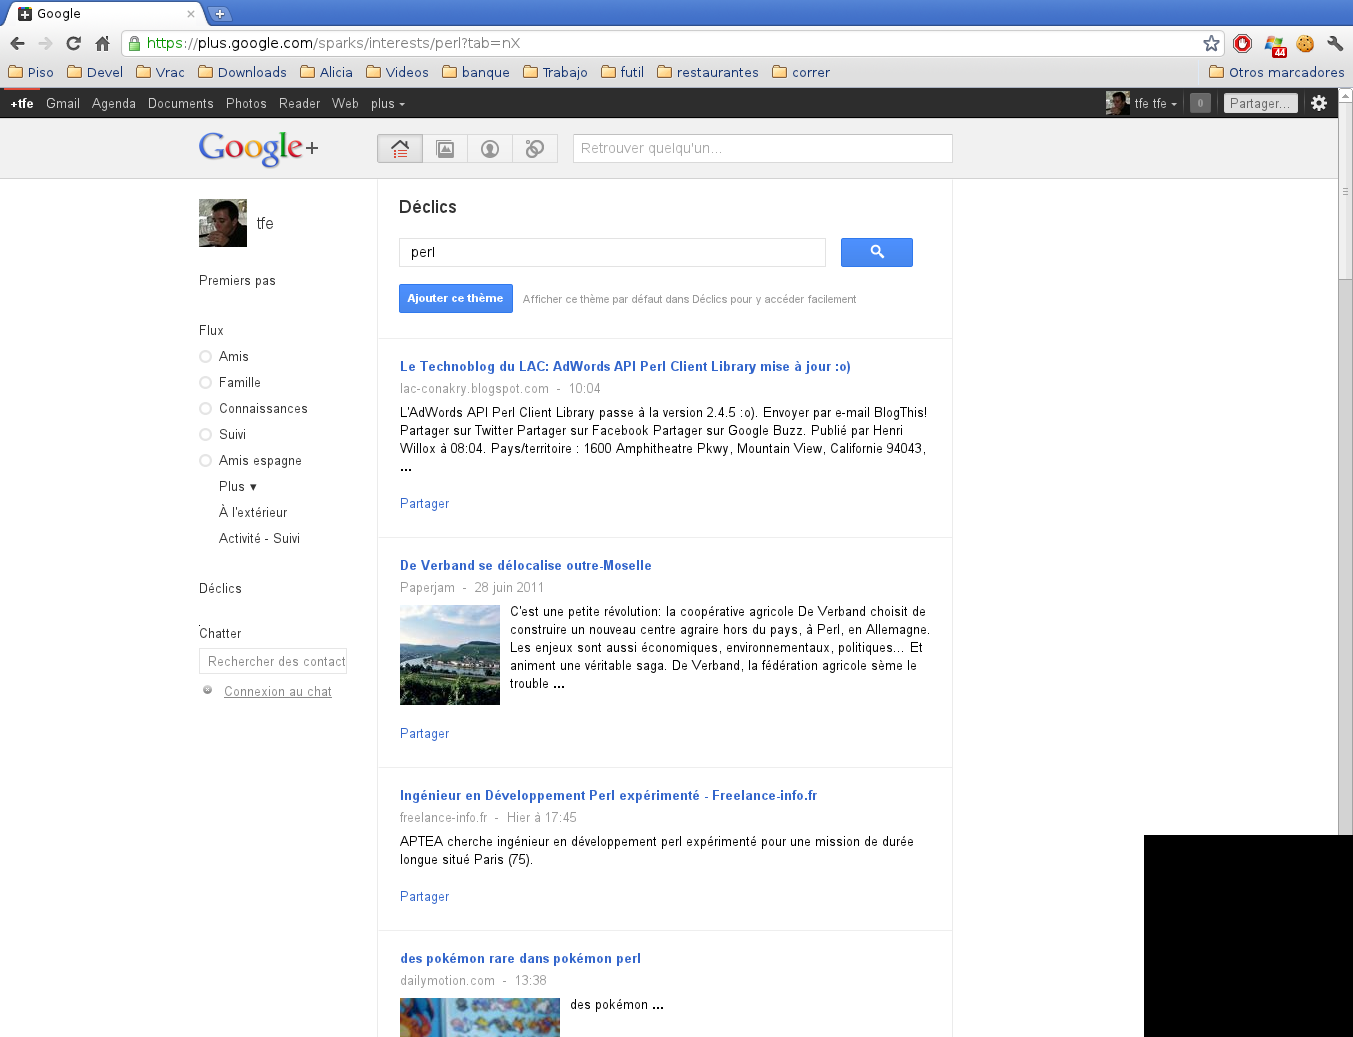Image resolution: width=1353 pixels, height=1037 pixels.
Task: Open a new browser tab
Action: click(x=220, y=14)
